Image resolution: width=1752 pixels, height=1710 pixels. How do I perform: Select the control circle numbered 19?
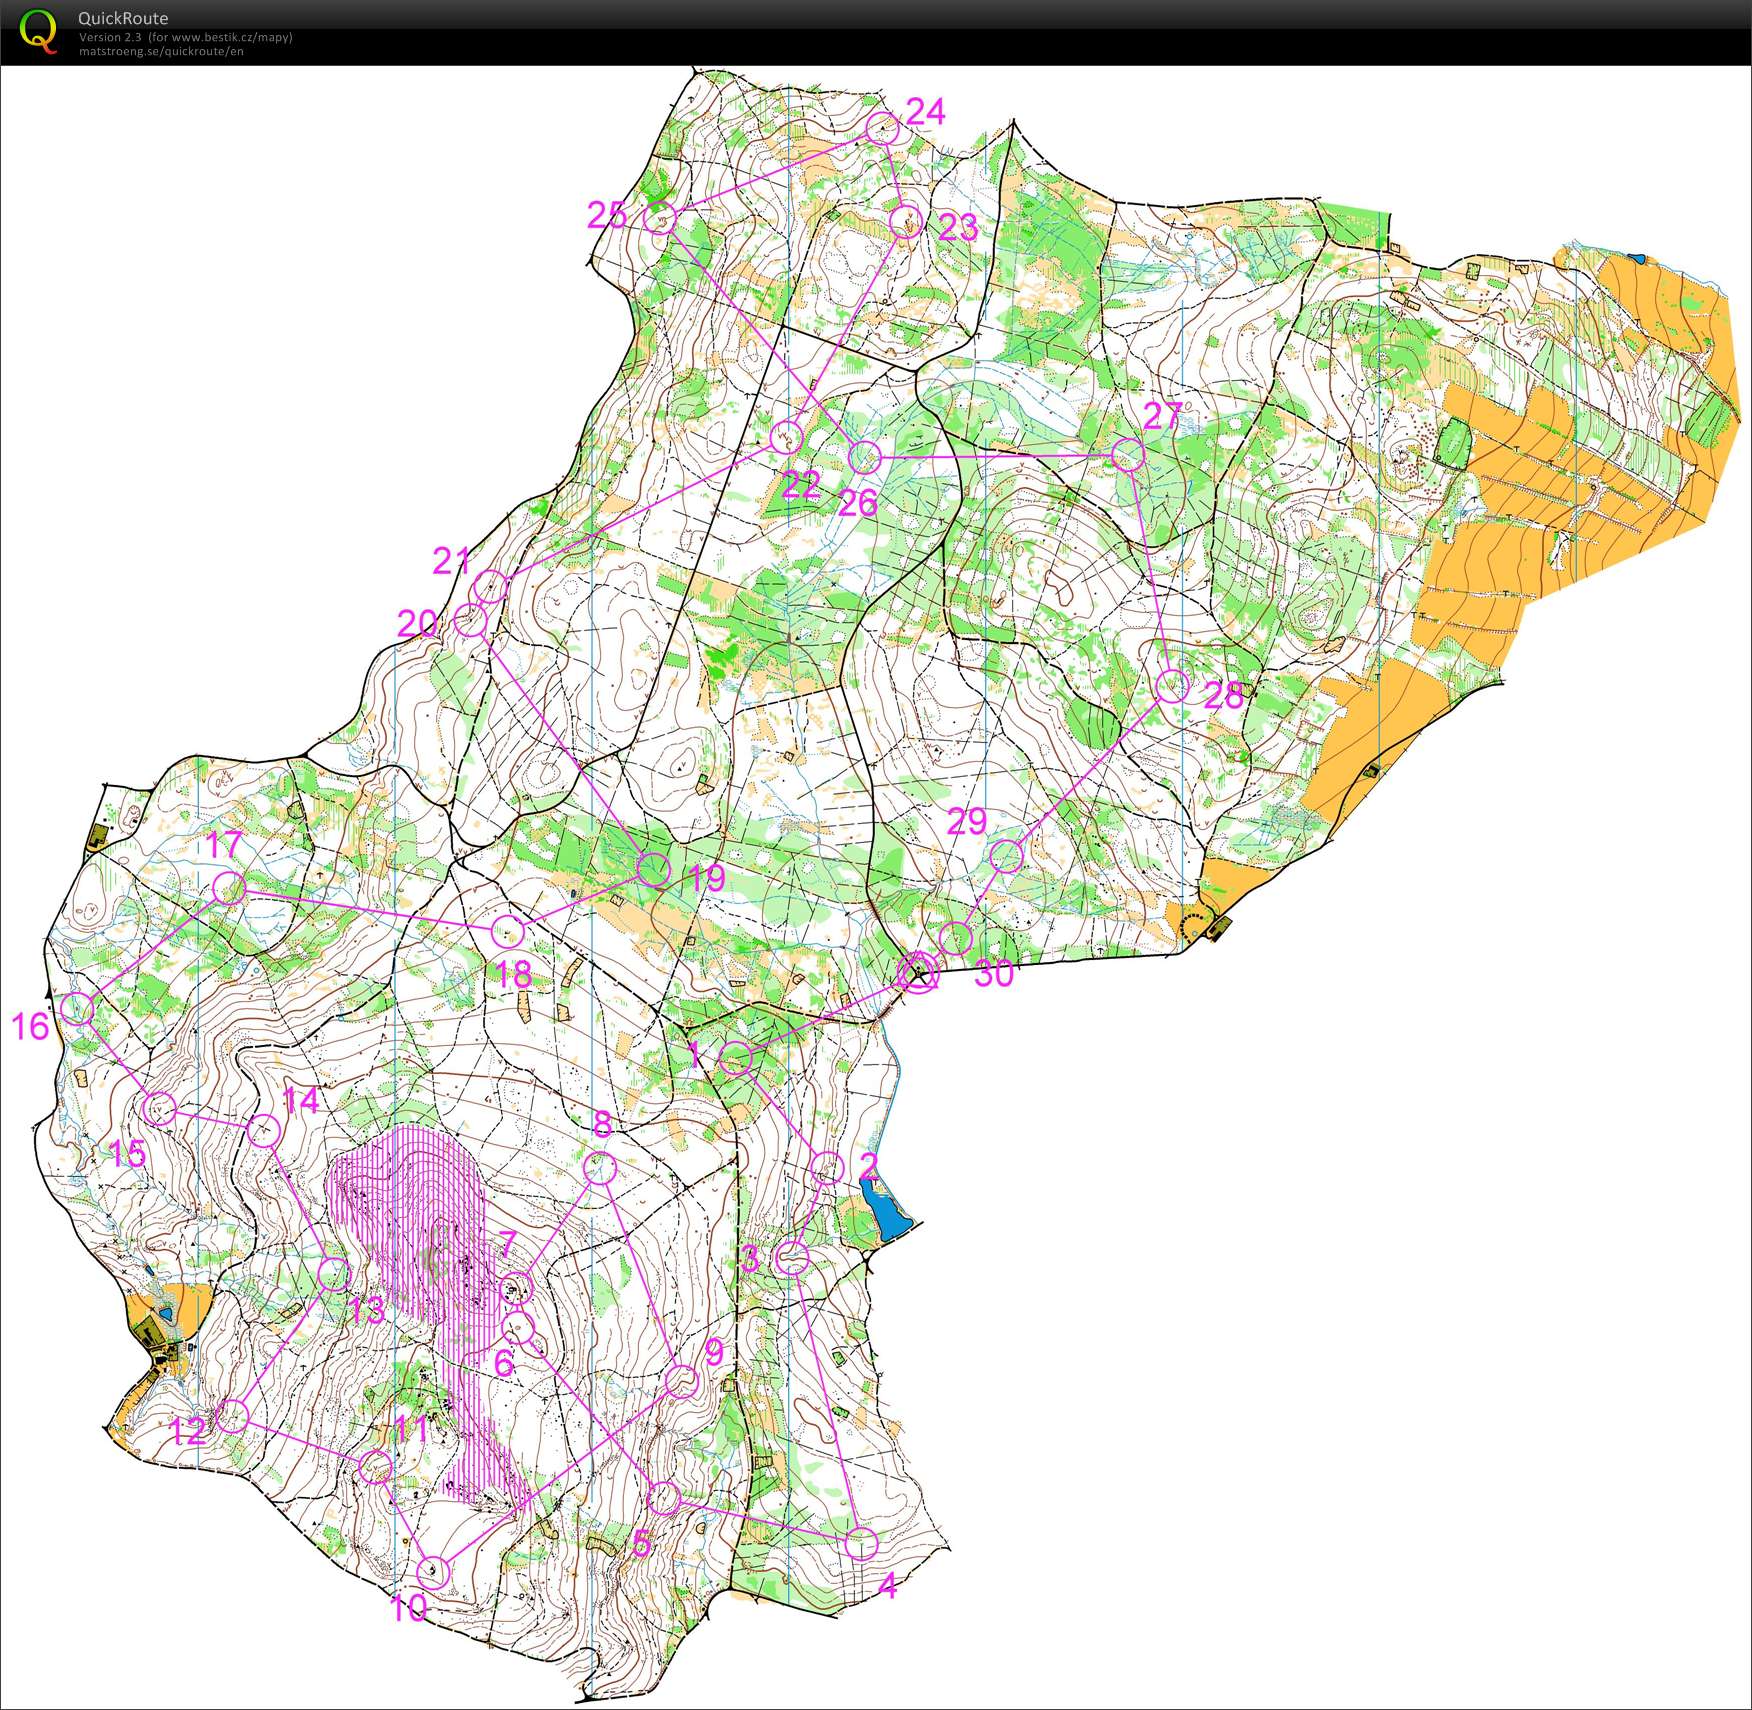(654, 869)
